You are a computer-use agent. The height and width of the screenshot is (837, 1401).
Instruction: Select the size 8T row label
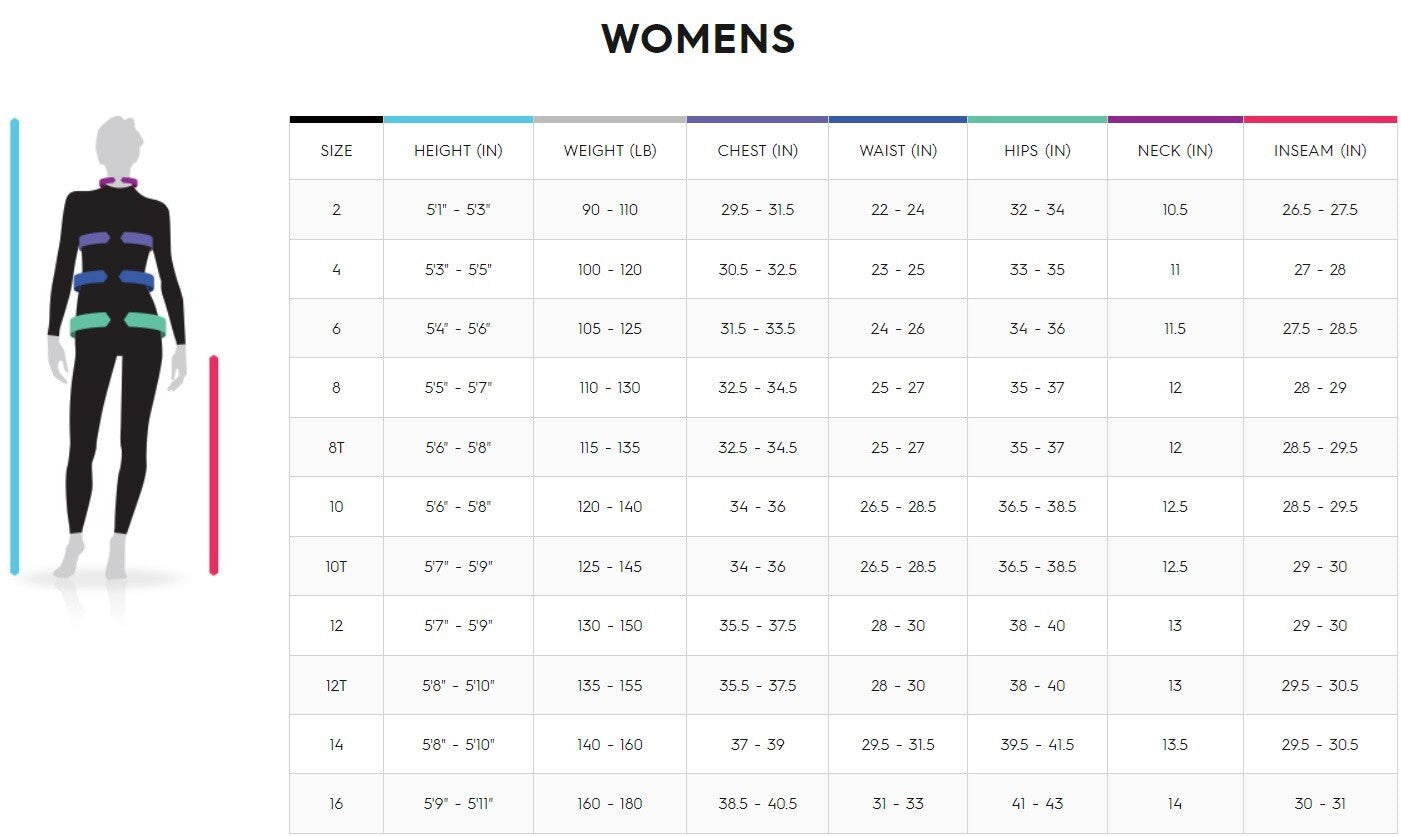(x=336, y=448)
